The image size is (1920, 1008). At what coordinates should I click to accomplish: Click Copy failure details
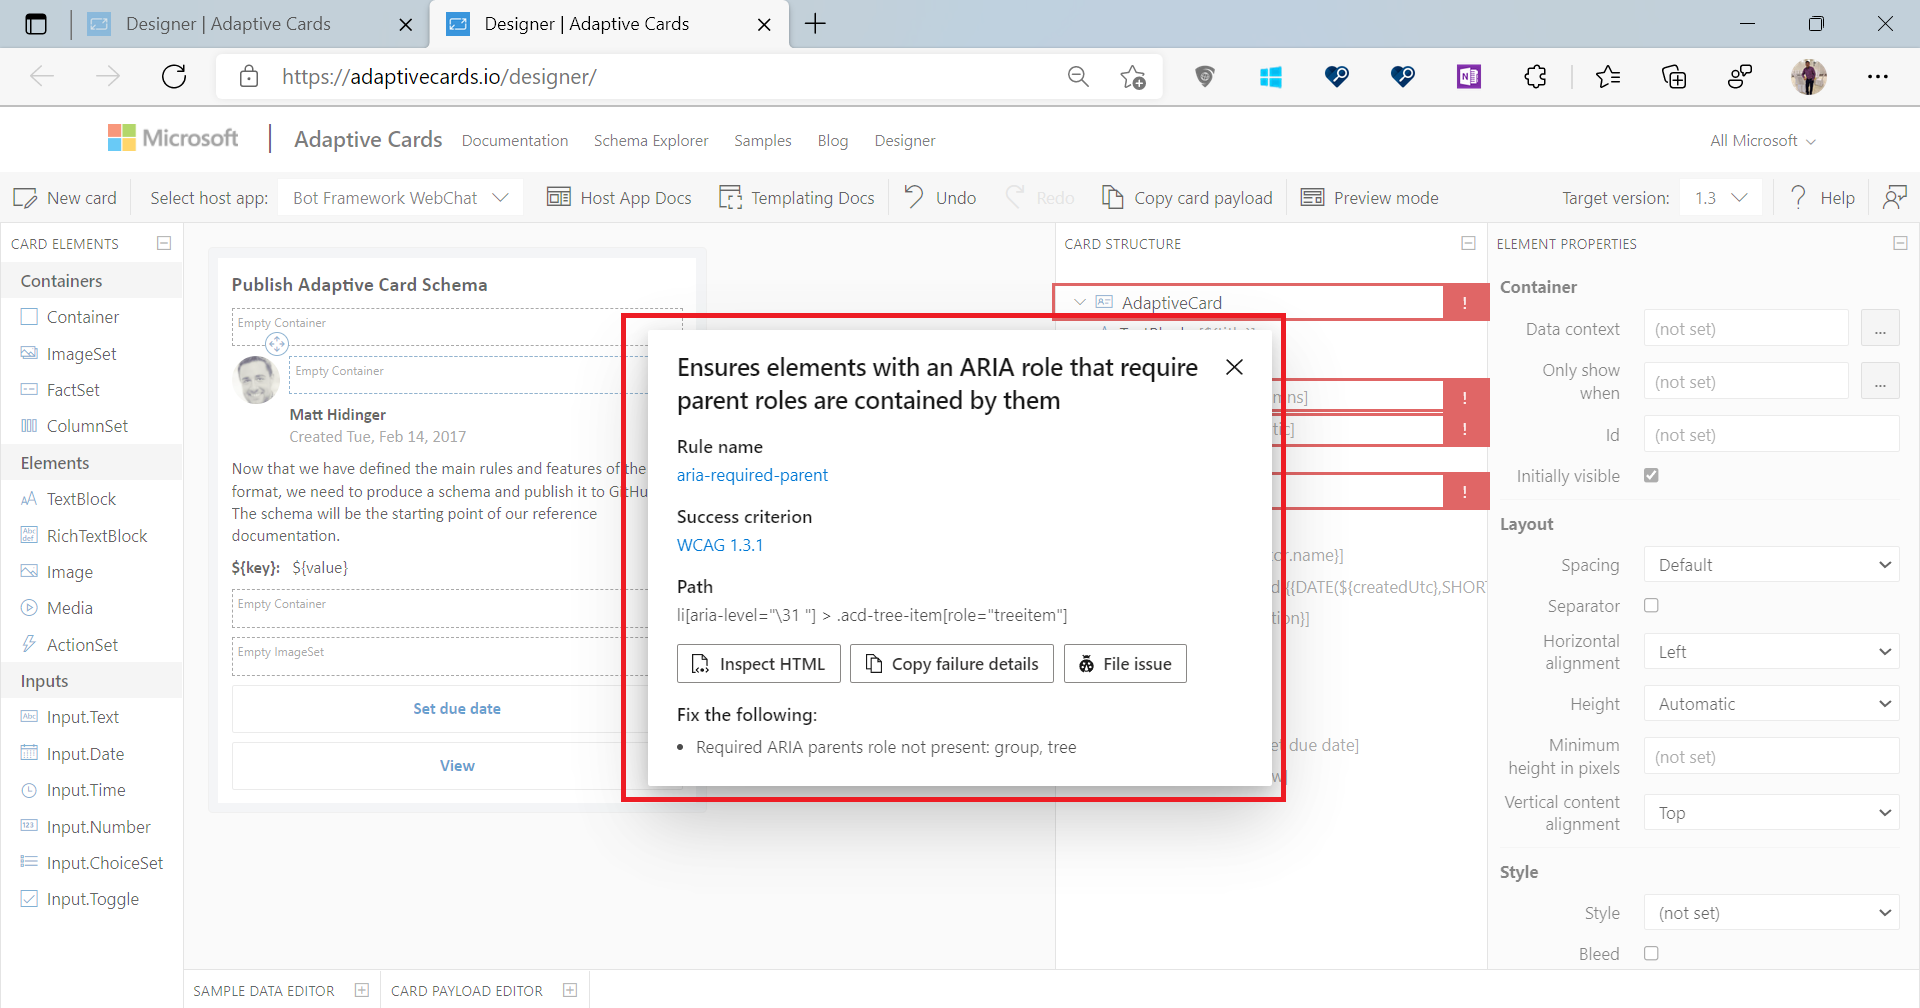tap(950, 663)
